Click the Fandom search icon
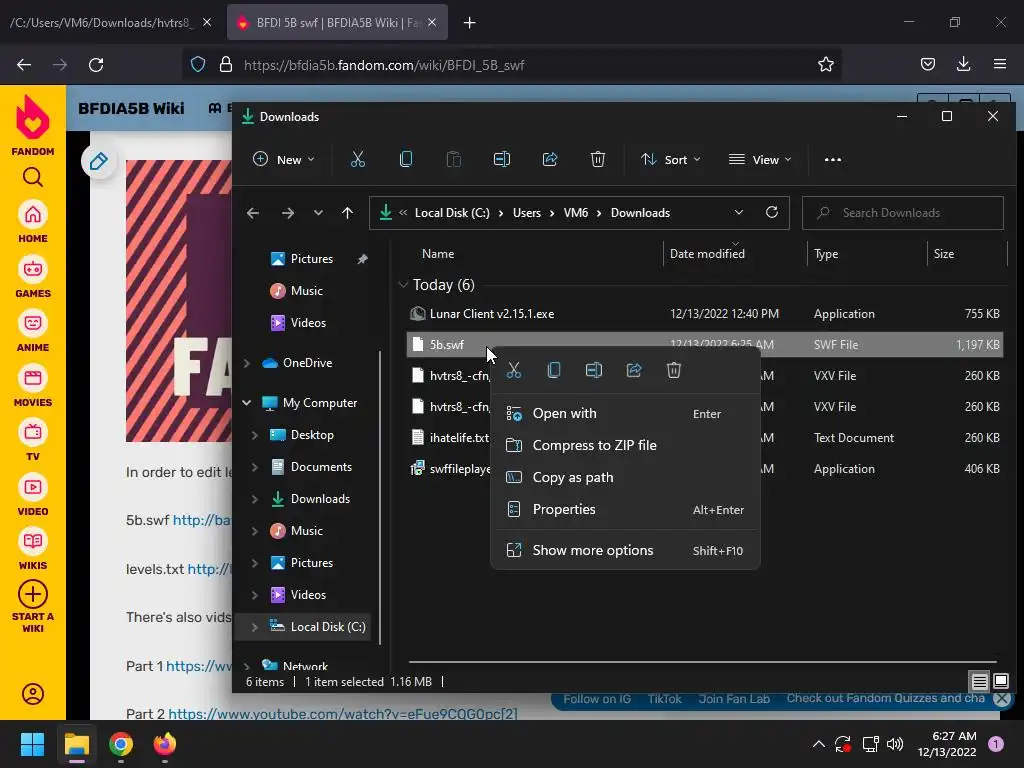 point(33,177)
